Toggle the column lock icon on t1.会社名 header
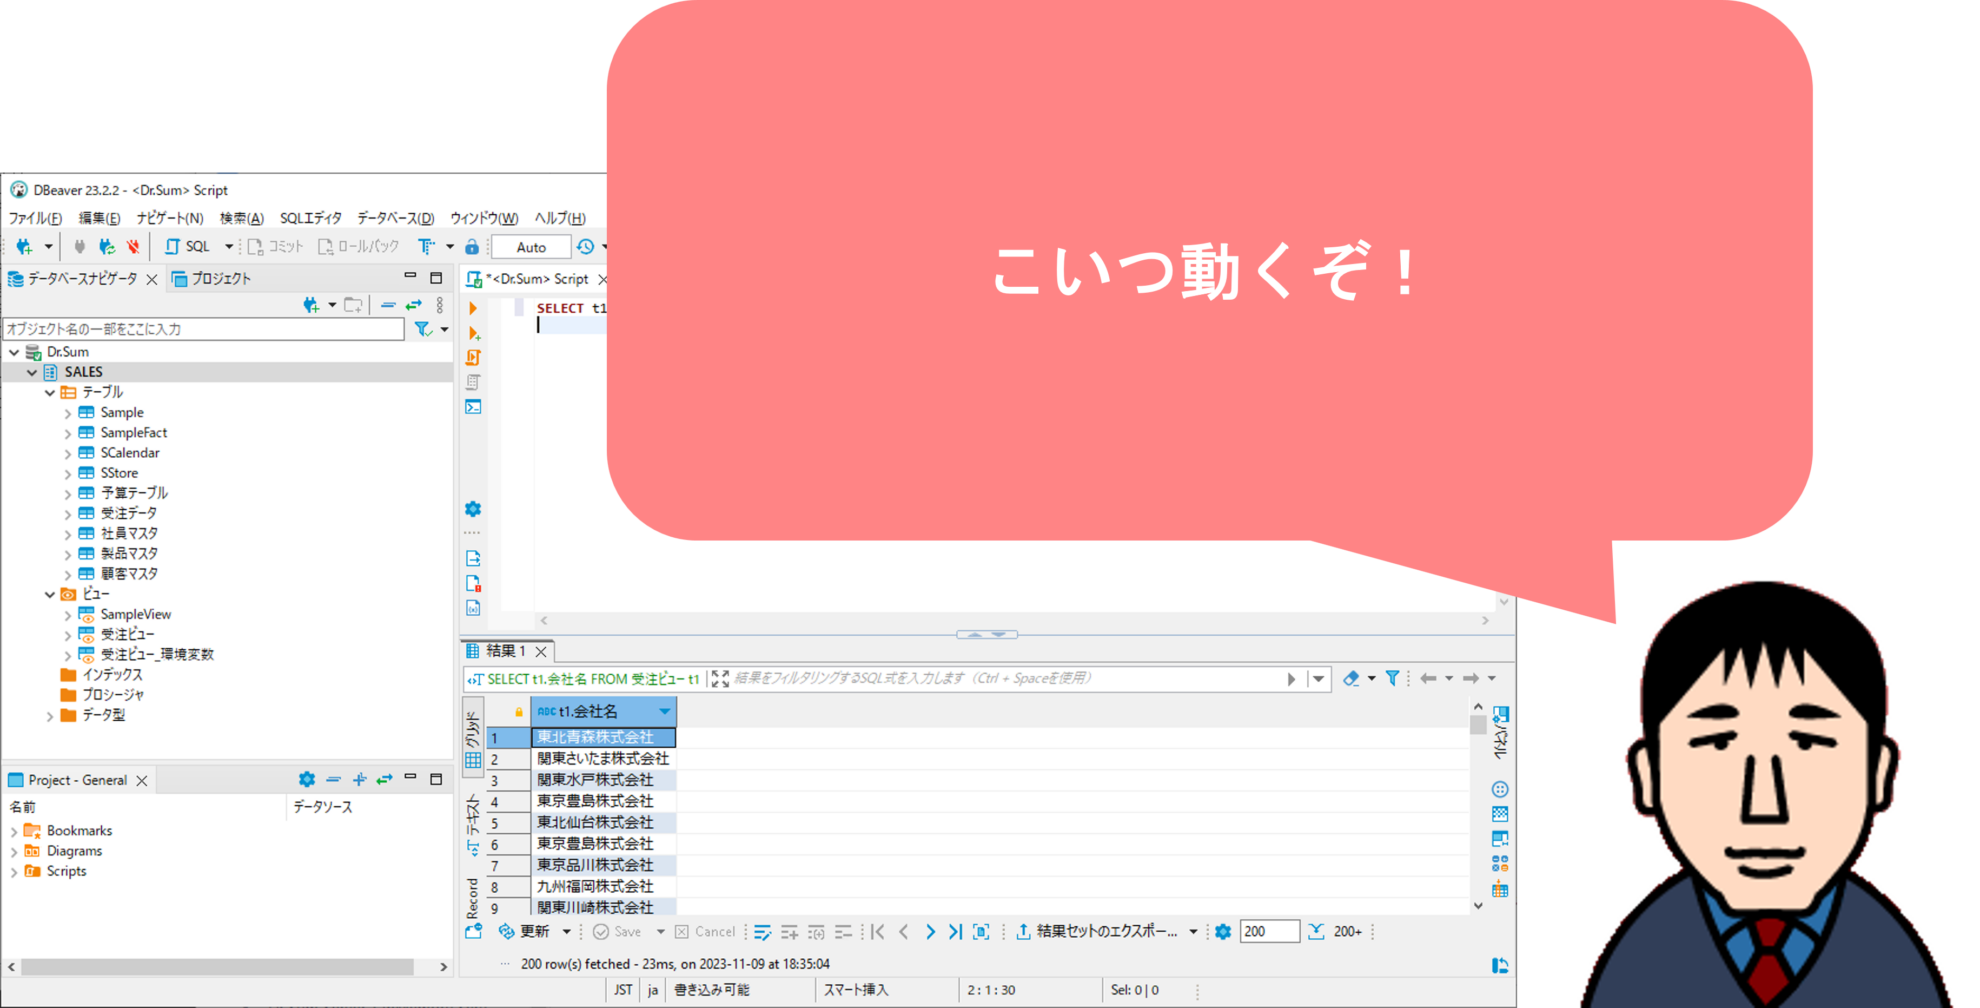Viewport: 1980px width, 1008px height. (x=521, y=711)
